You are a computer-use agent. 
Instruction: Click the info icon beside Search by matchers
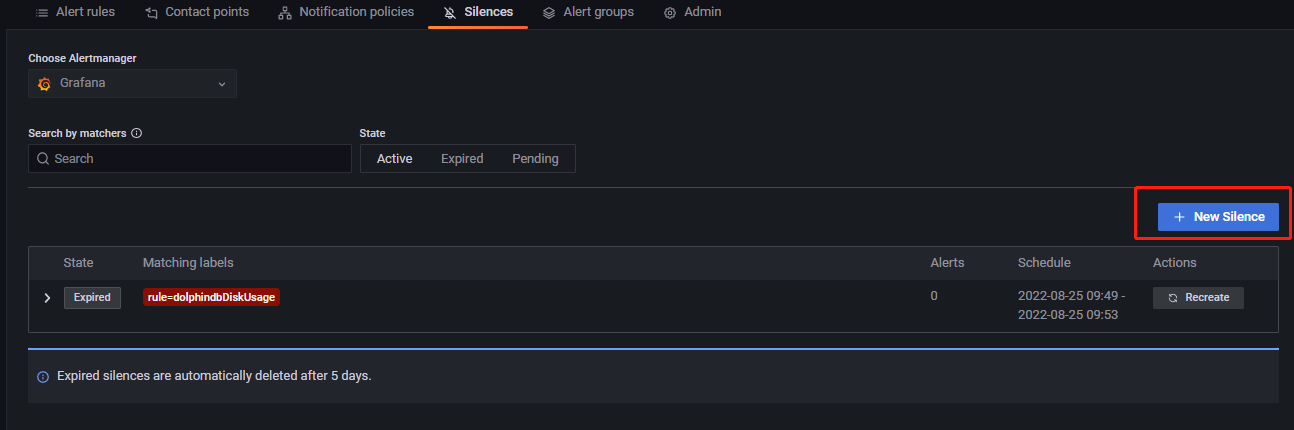[136, 133]
